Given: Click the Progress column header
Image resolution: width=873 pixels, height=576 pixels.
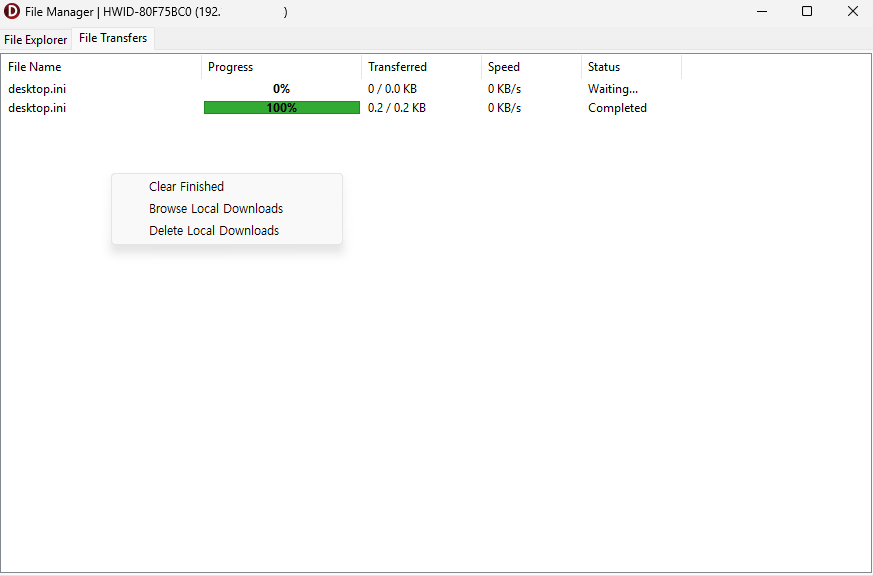Looking at the screenshot, I should coord(281,67).
